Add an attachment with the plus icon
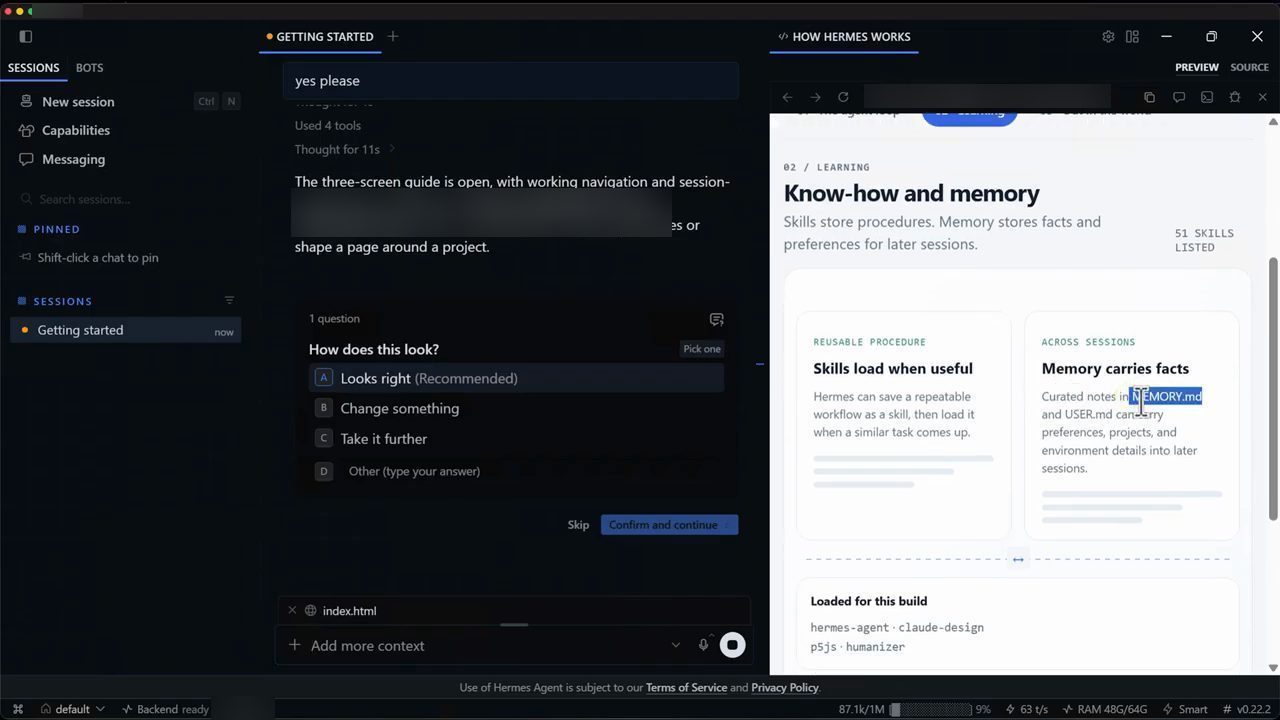This screenshot has width=1280, height=720. coord(294,645)
